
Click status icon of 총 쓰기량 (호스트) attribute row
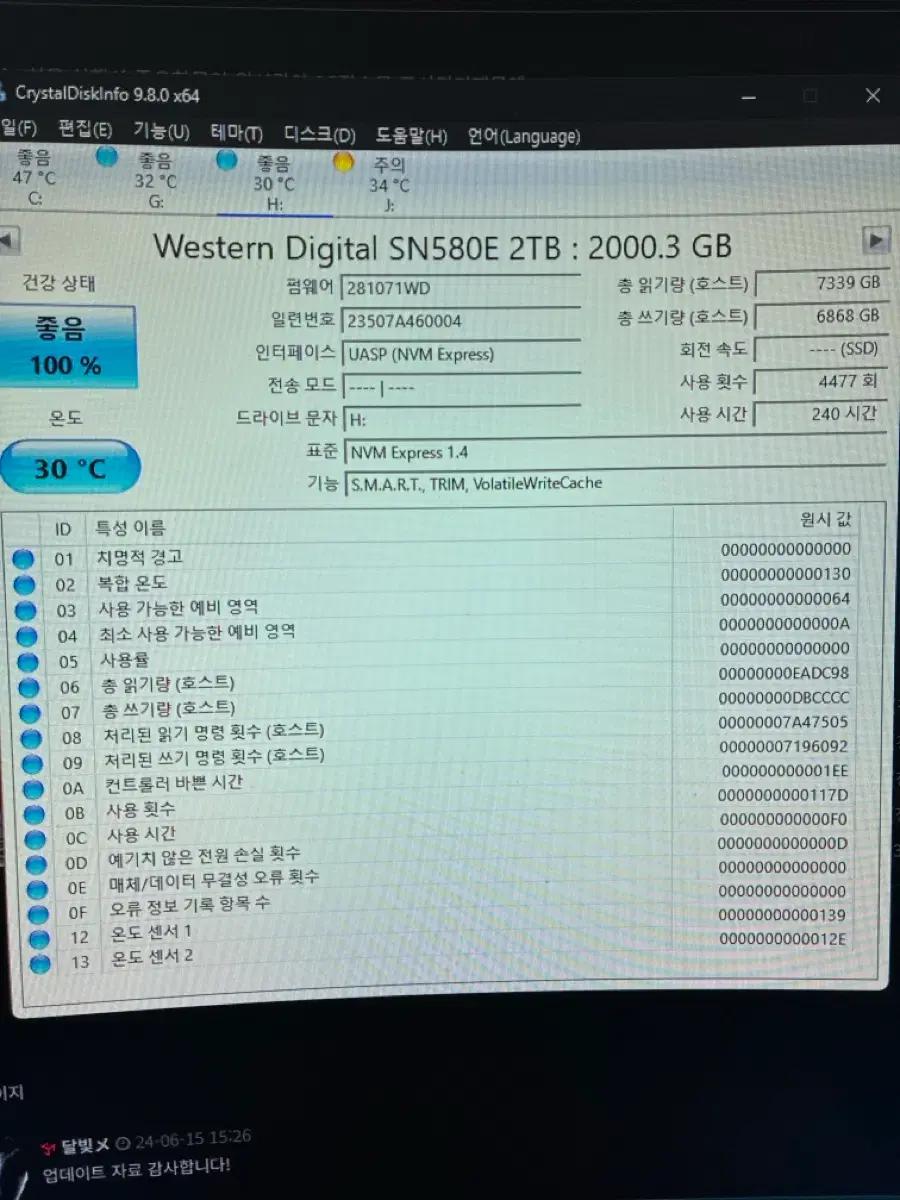(x=30, y=713)
